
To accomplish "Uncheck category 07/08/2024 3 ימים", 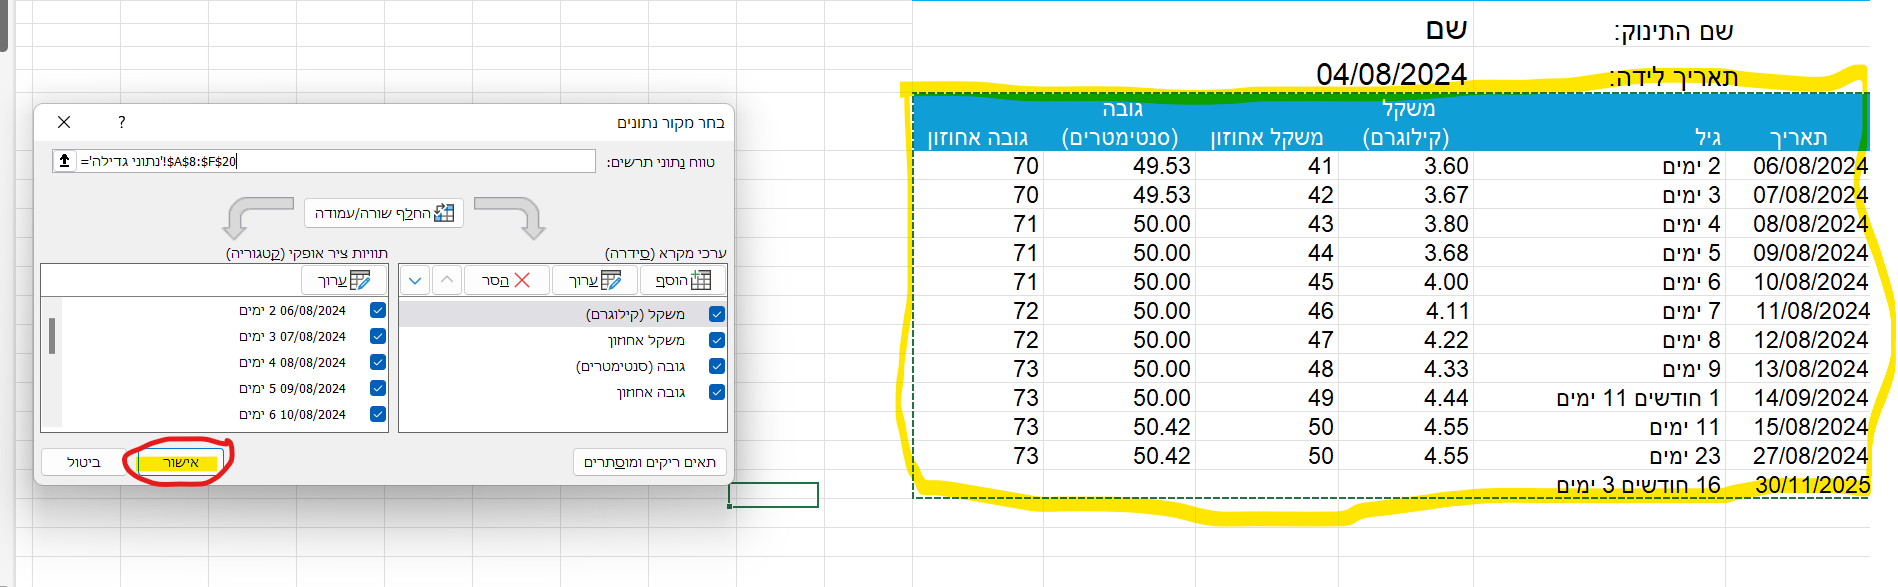I will coord(378,336).
